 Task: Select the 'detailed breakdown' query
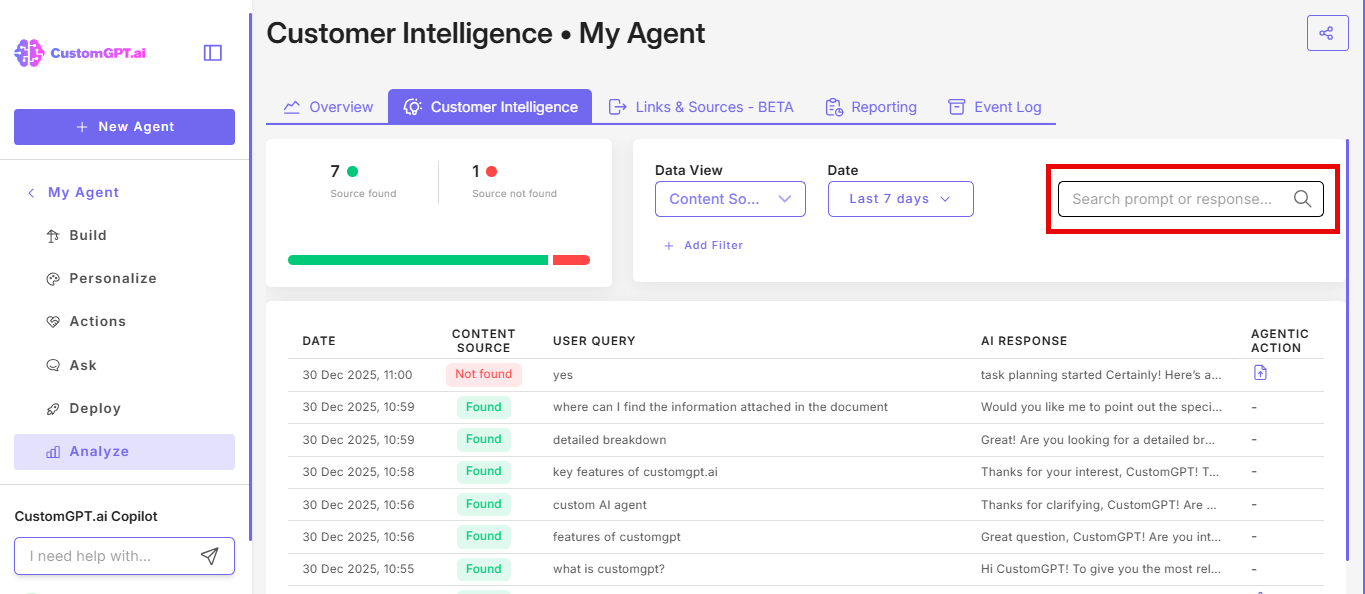[609, 440]
